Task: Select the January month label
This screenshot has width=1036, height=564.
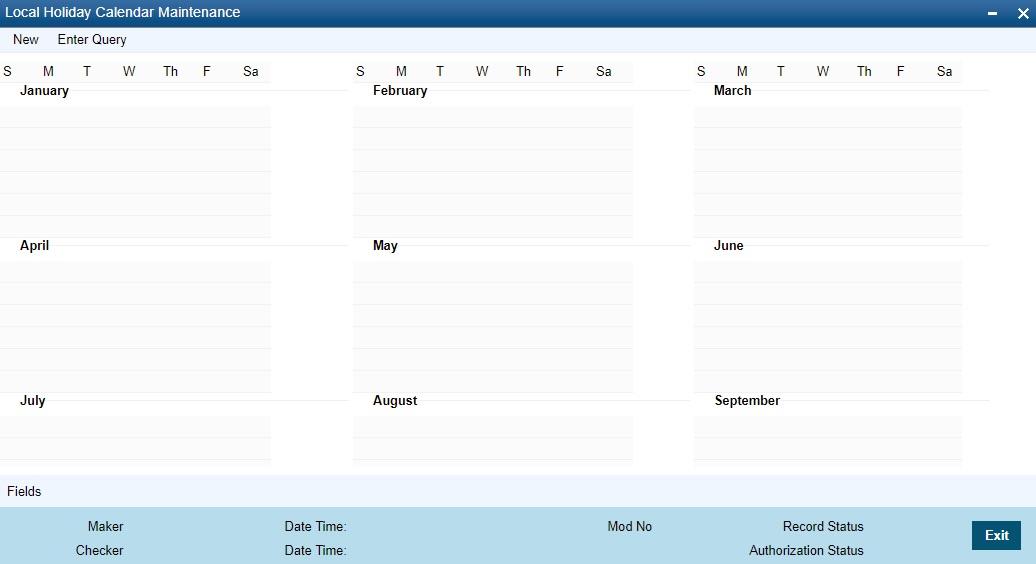Action: pos(44,90)
